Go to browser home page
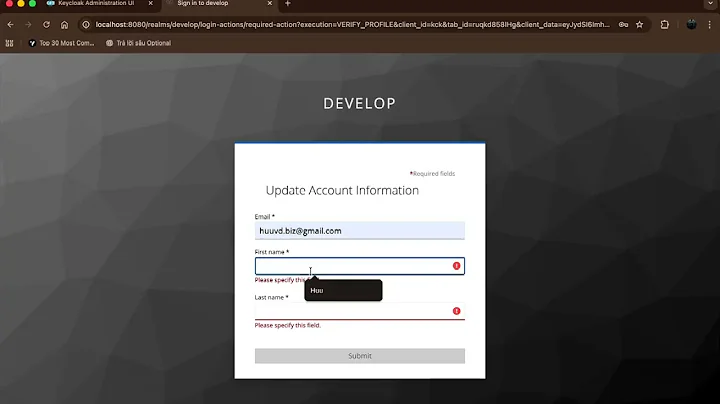 tap(64, 25)
